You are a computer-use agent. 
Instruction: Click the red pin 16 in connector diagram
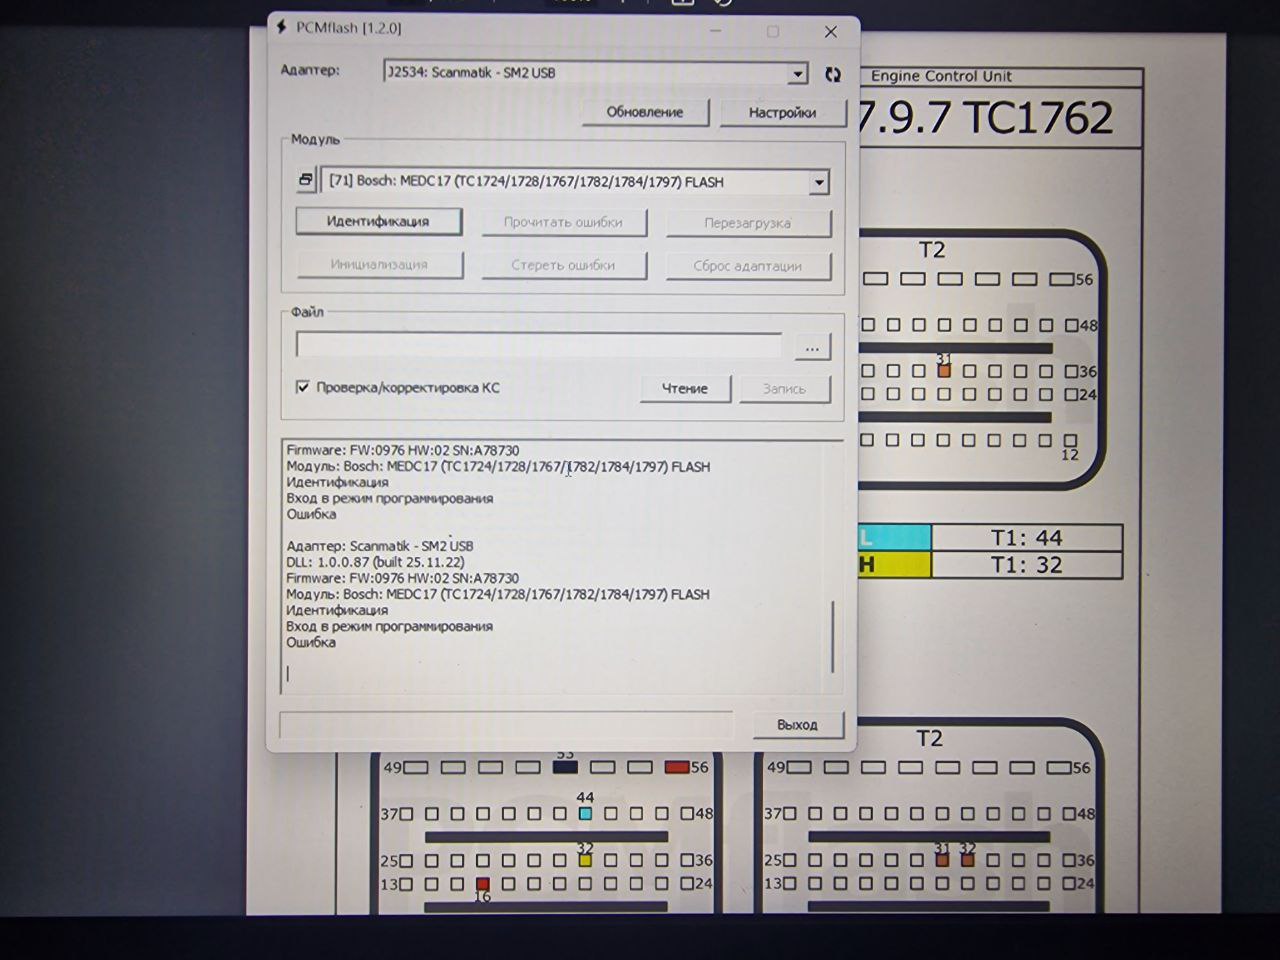pos(482,884)
